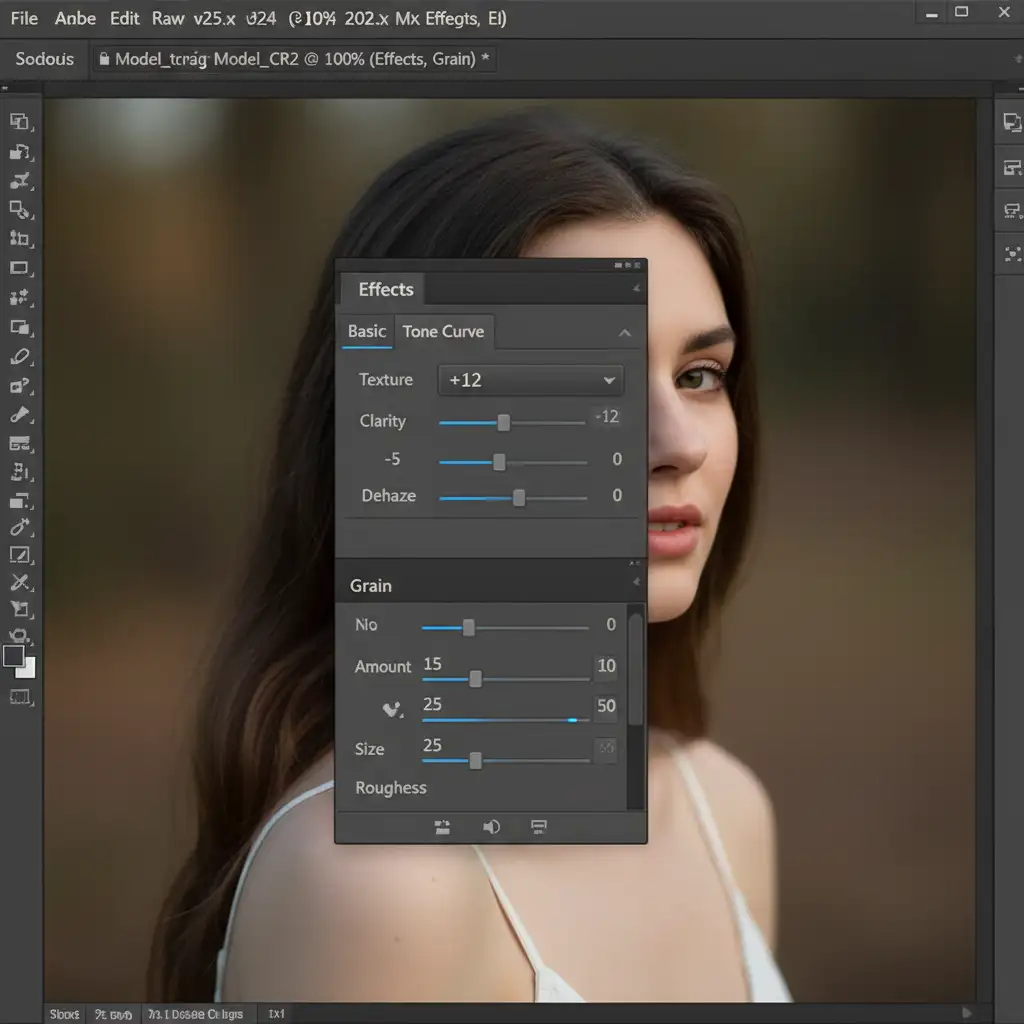Viewport: 1024px width, 1024px height.
Task: Collapse the Grain section with its arrow
Action: coord(634,583)
